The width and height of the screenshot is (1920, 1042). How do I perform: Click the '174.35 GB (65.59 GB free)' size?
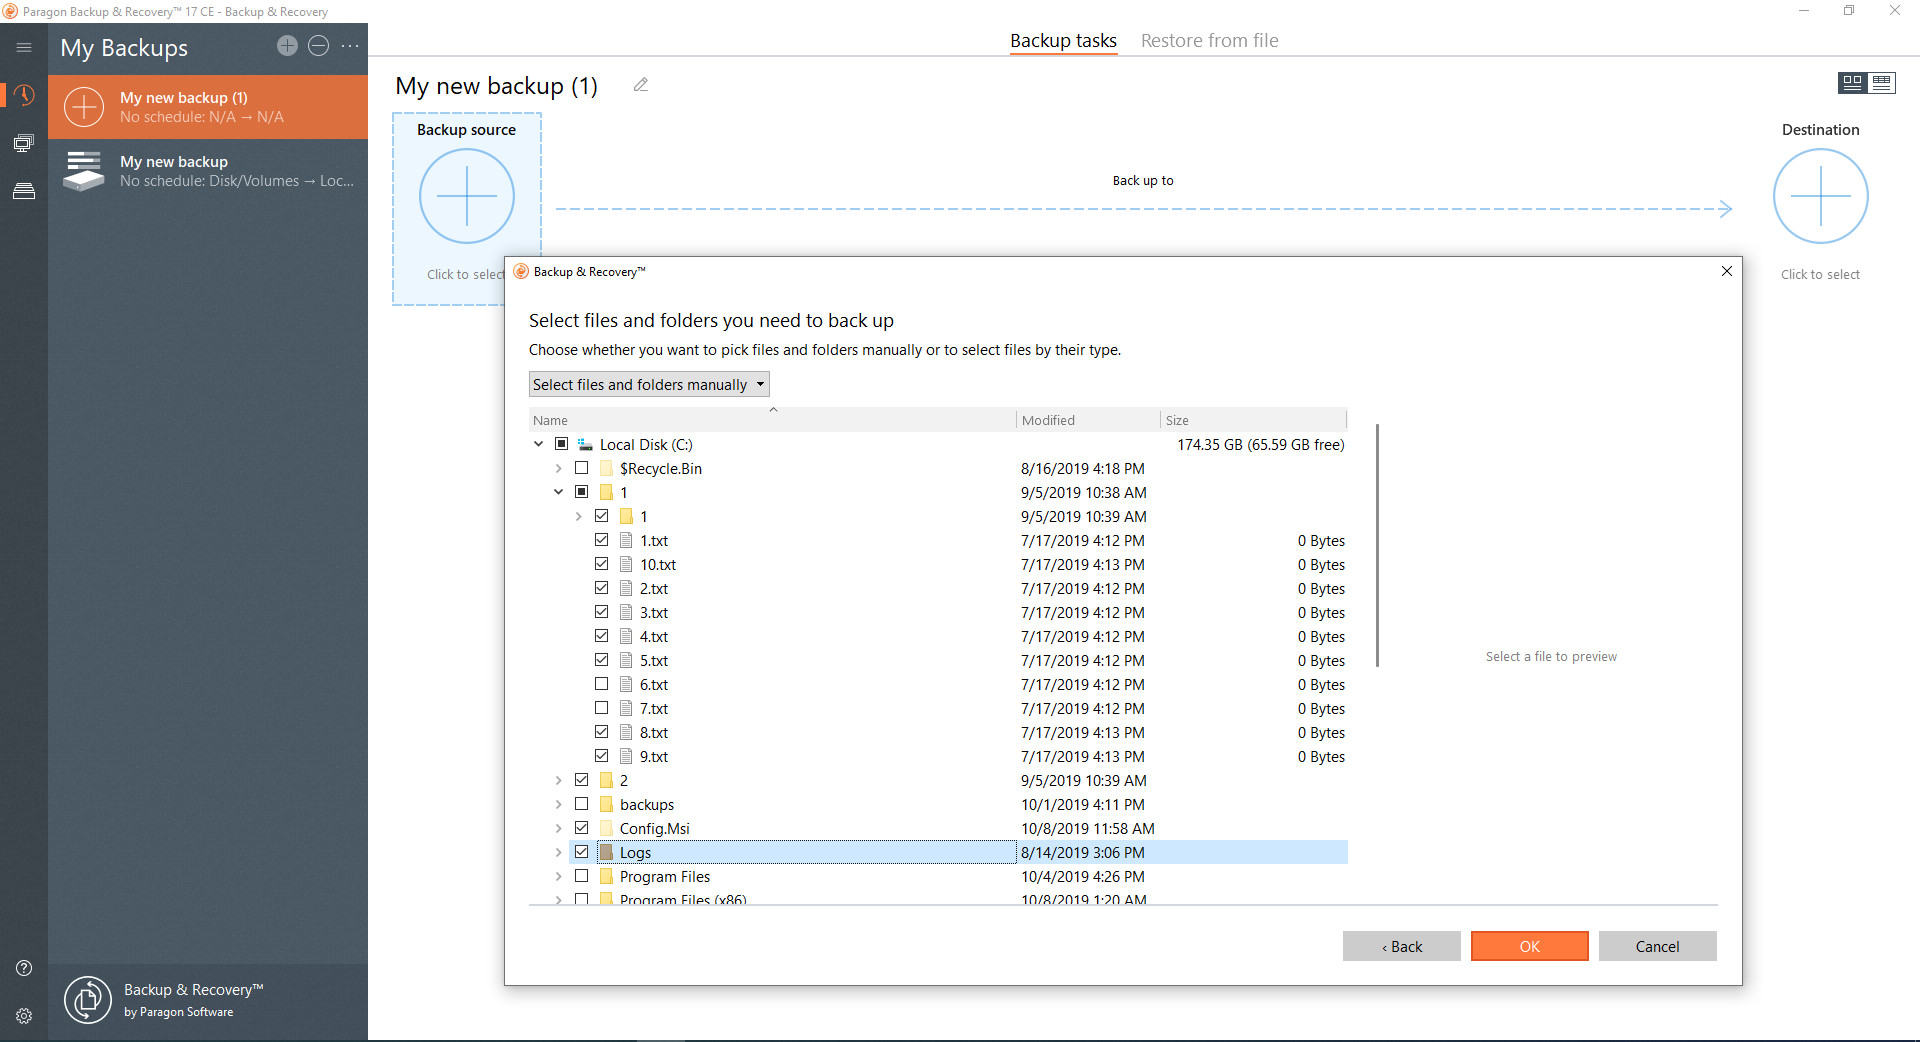point(1260,444)
